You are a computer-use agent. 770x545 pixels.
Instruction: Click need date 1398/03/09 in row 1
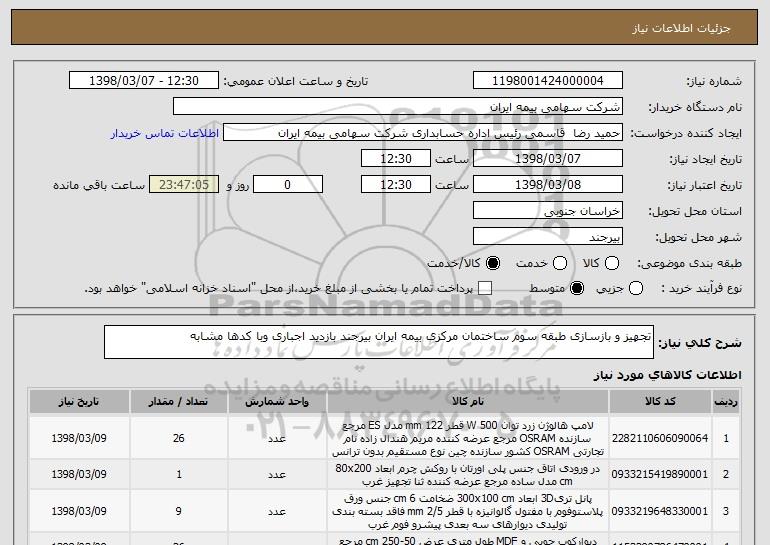tap(79, 438)
